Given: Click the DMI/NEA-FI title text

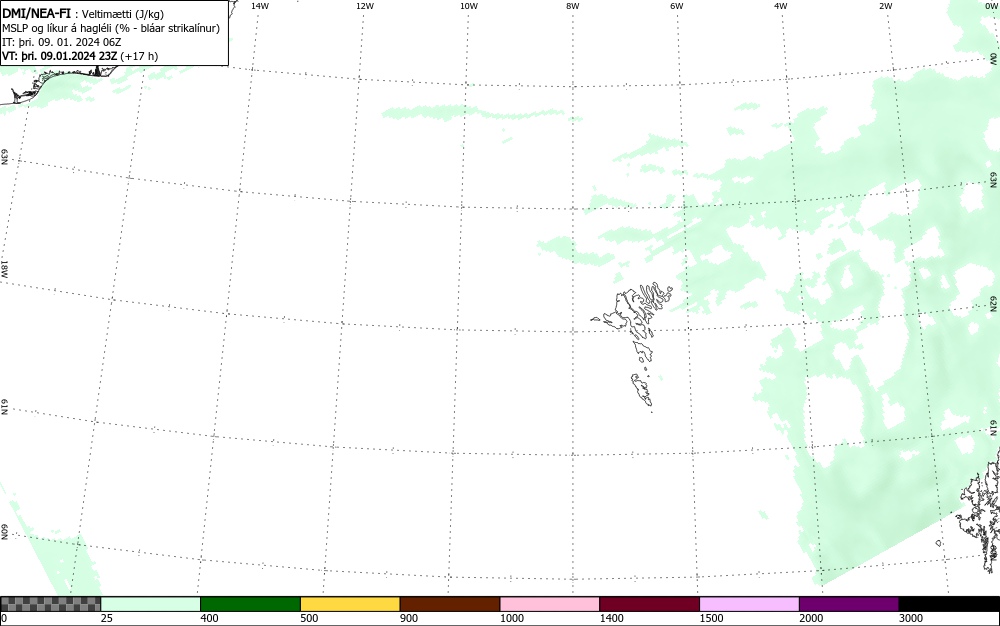Looking at the screenshot, I should pos(36,13).
